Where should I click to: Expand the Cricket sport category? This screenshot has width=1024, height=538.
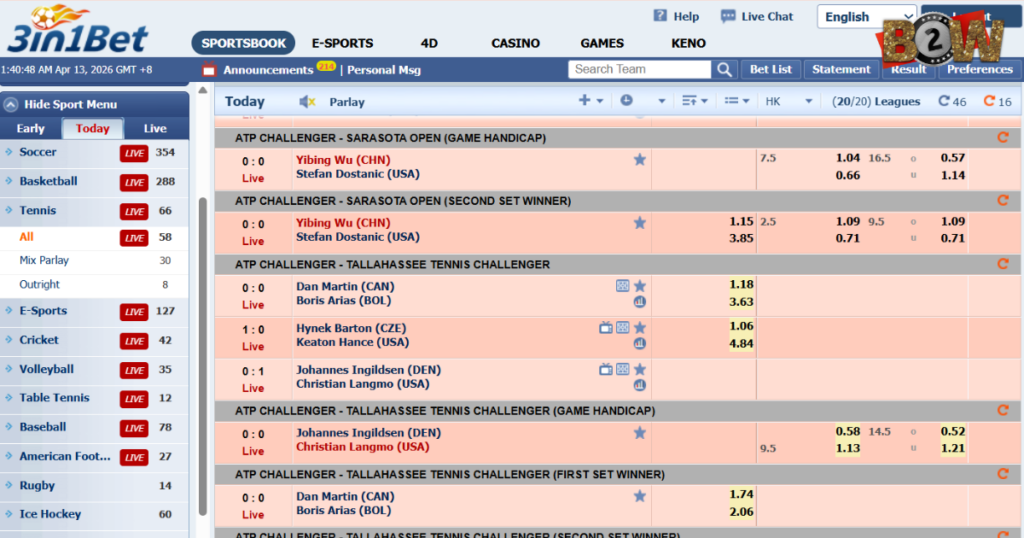coord(39,340)
